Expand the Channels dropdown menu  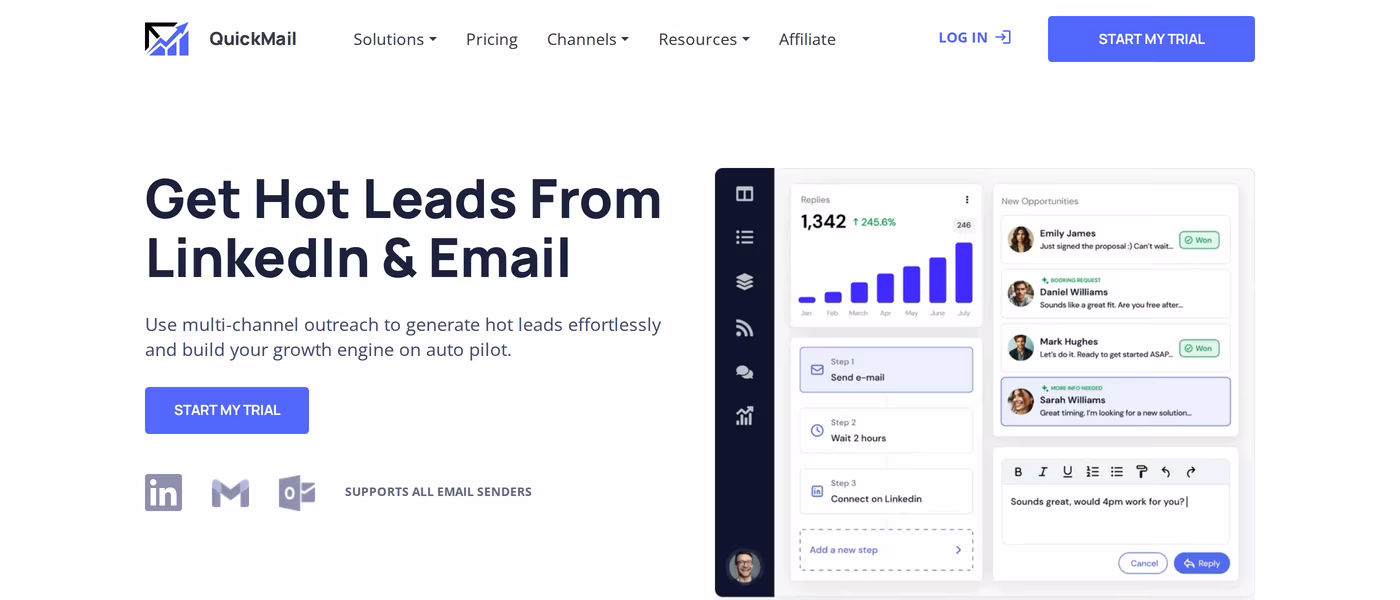(588, 39)
